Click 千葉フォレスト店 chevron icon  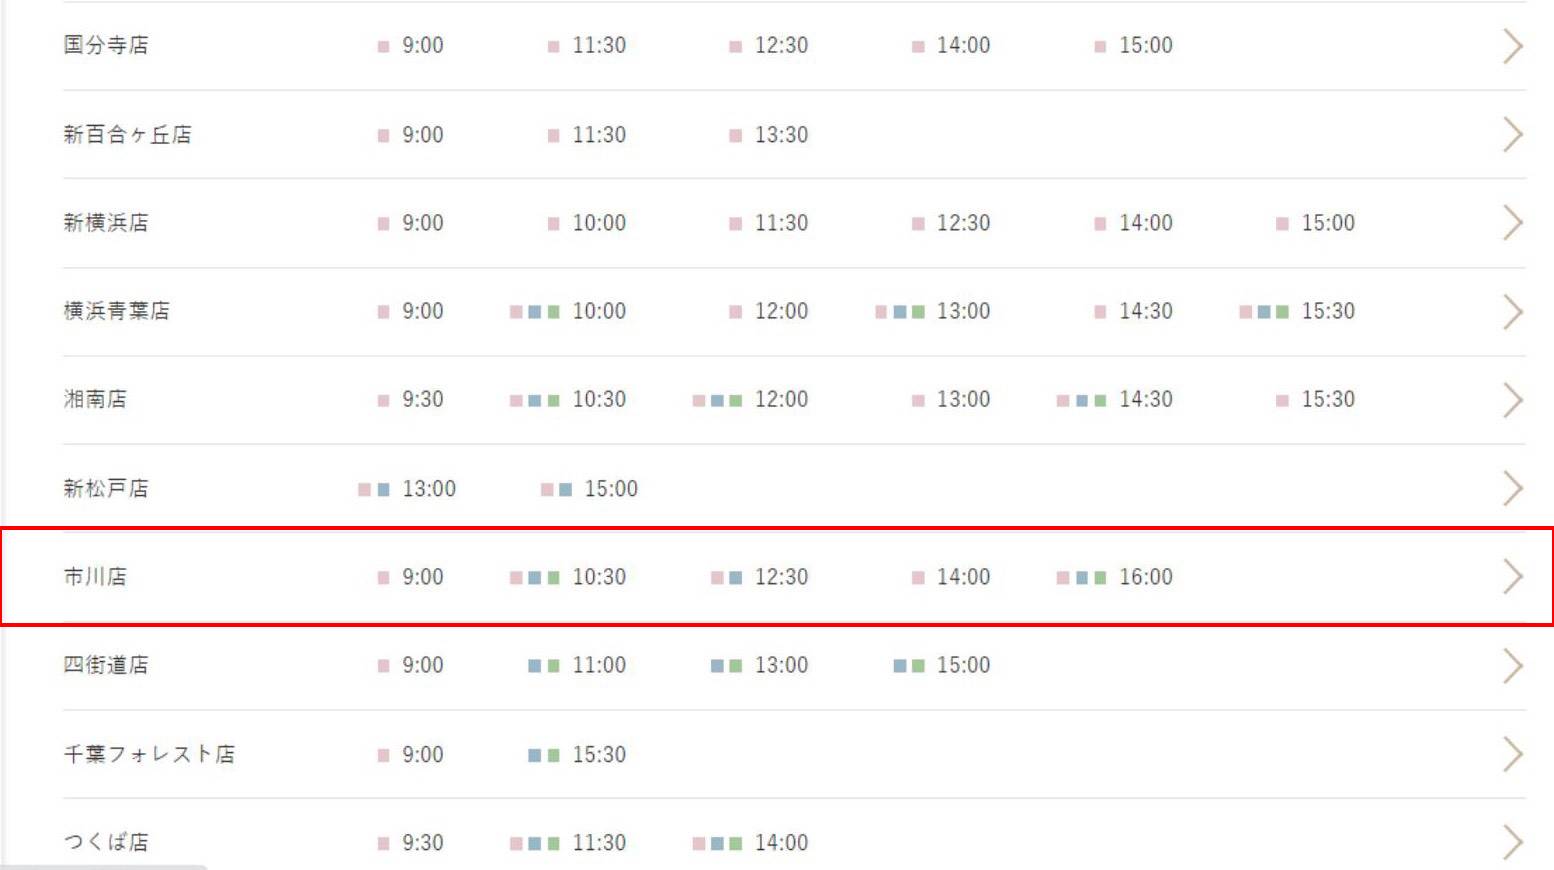[1513, 754]
